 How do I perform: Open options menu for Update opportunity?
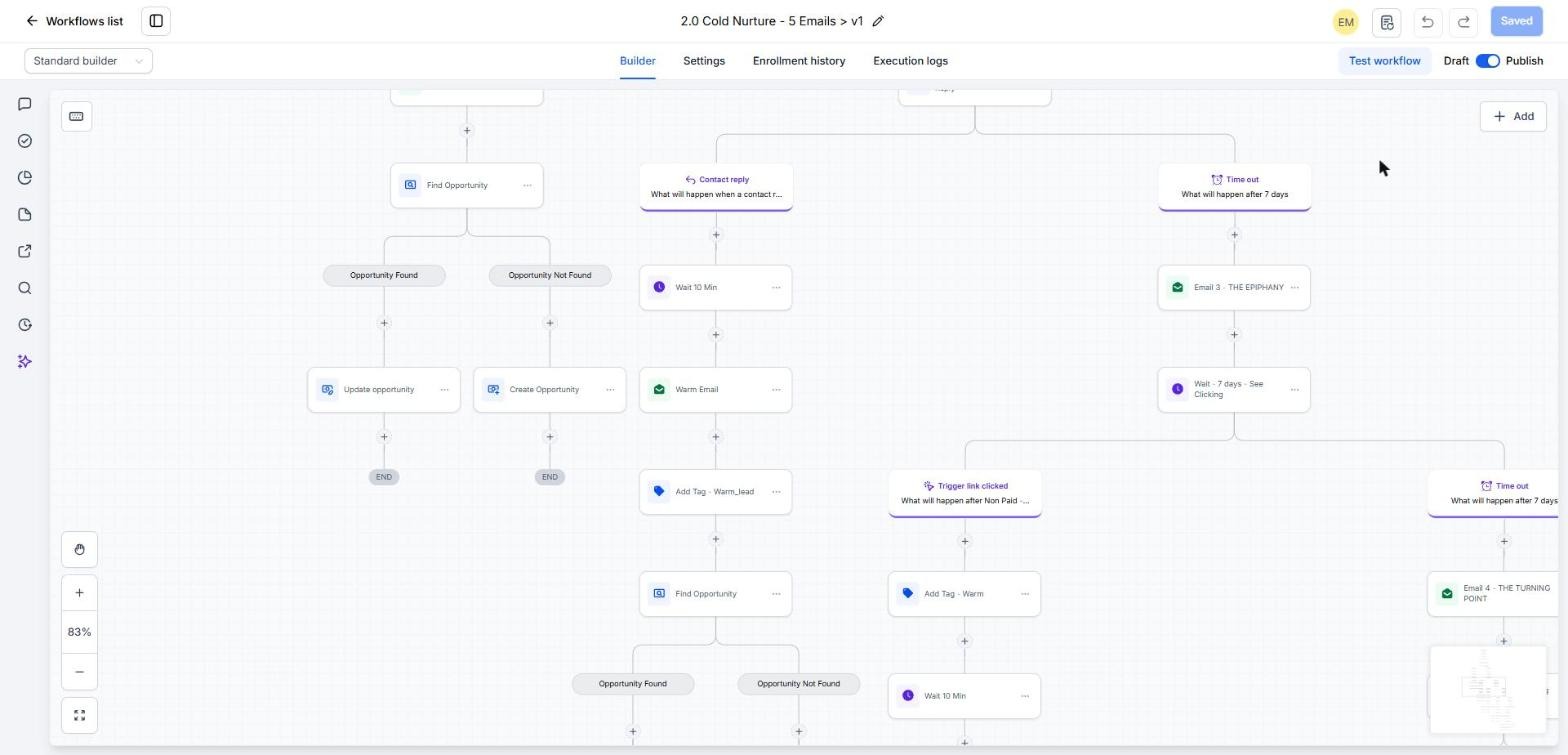(445, 389)
